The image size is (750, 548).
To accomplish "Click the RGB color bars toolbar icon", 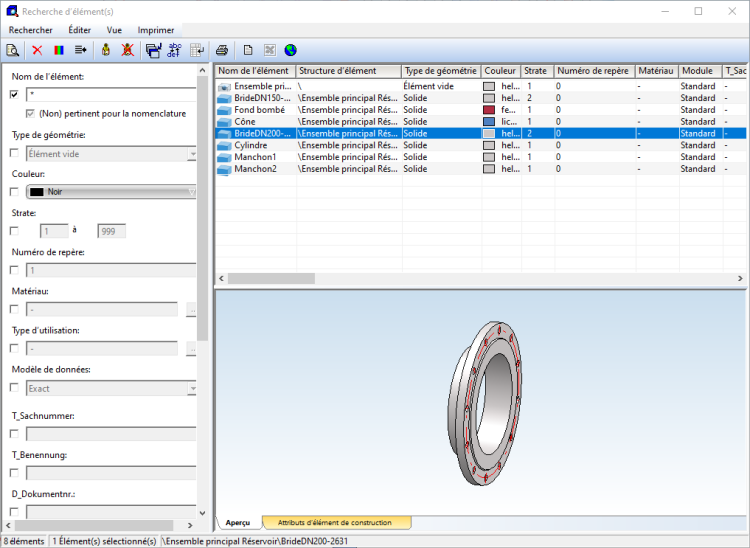I will [x=58, y=50].
